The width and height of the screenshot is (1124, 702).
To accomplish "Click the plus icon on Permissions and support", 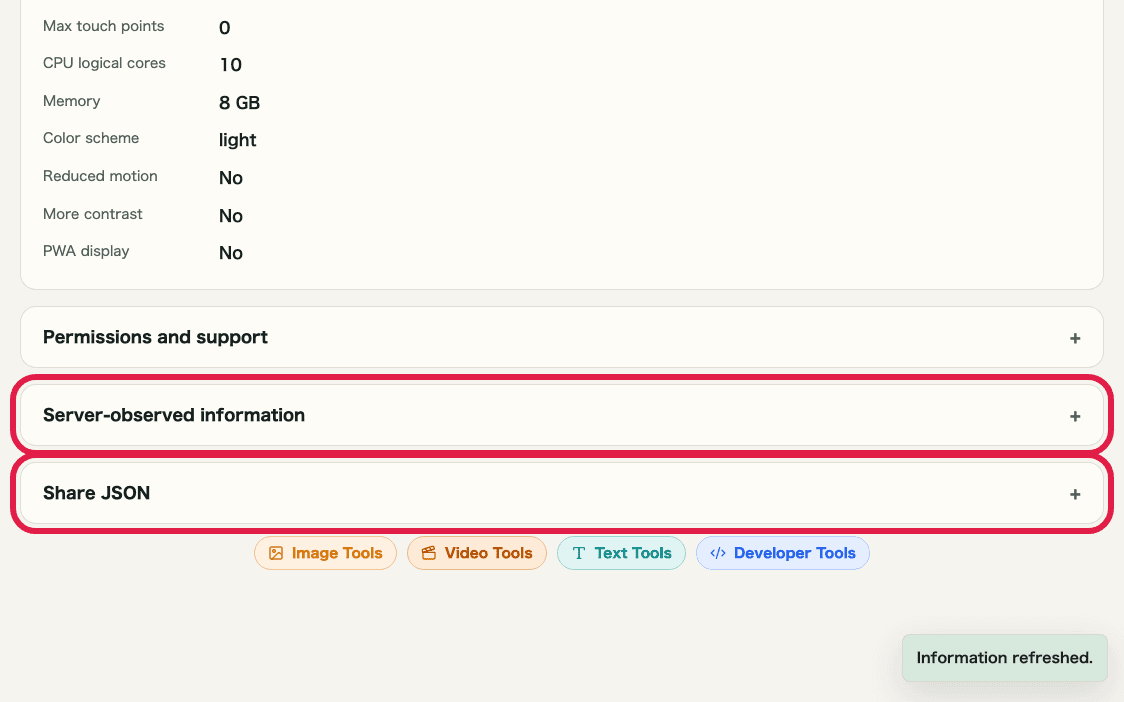I will [1075, 337].
